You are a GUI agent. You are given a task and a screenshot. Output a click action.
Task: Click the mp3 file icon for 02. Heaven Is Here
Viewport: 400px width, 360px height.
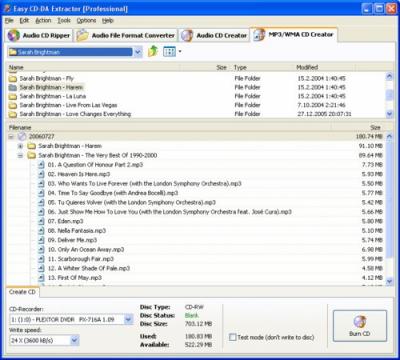pos(41,174)
